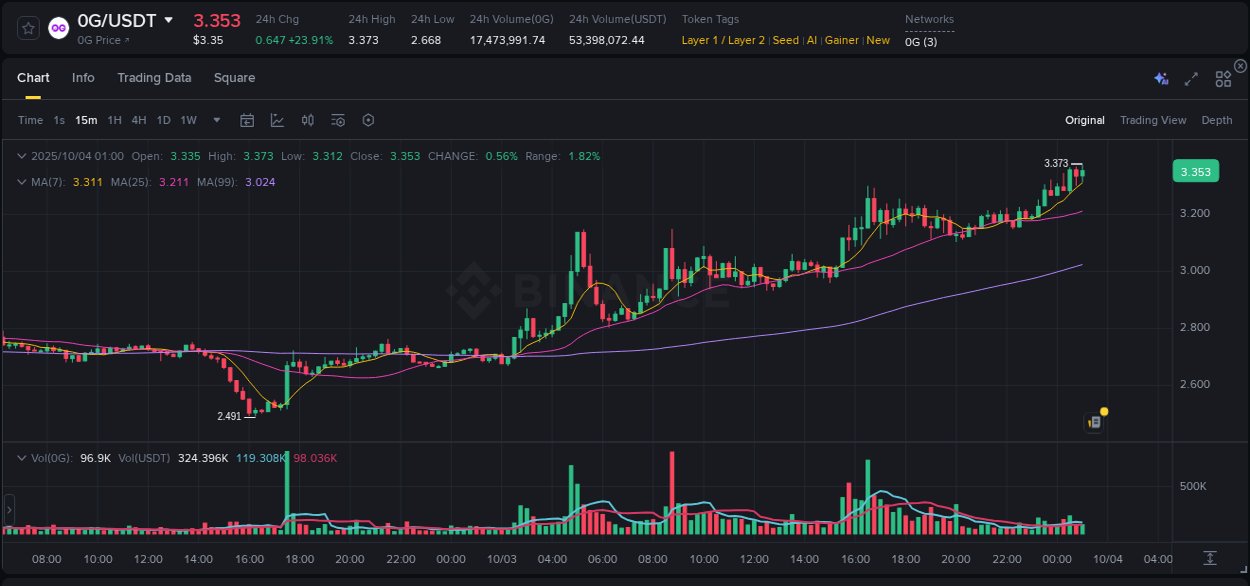Open the 0G/USDT pair selector dropdown

coord(168,19)
